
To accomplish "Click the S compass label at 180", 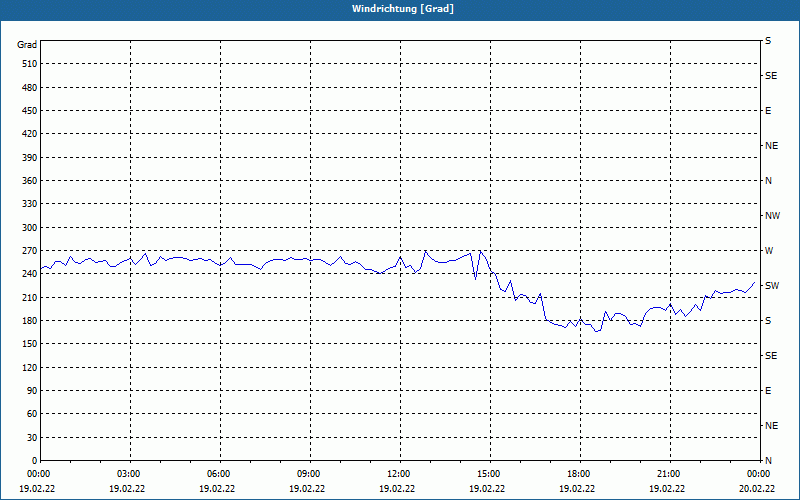I will pos(768,321).
